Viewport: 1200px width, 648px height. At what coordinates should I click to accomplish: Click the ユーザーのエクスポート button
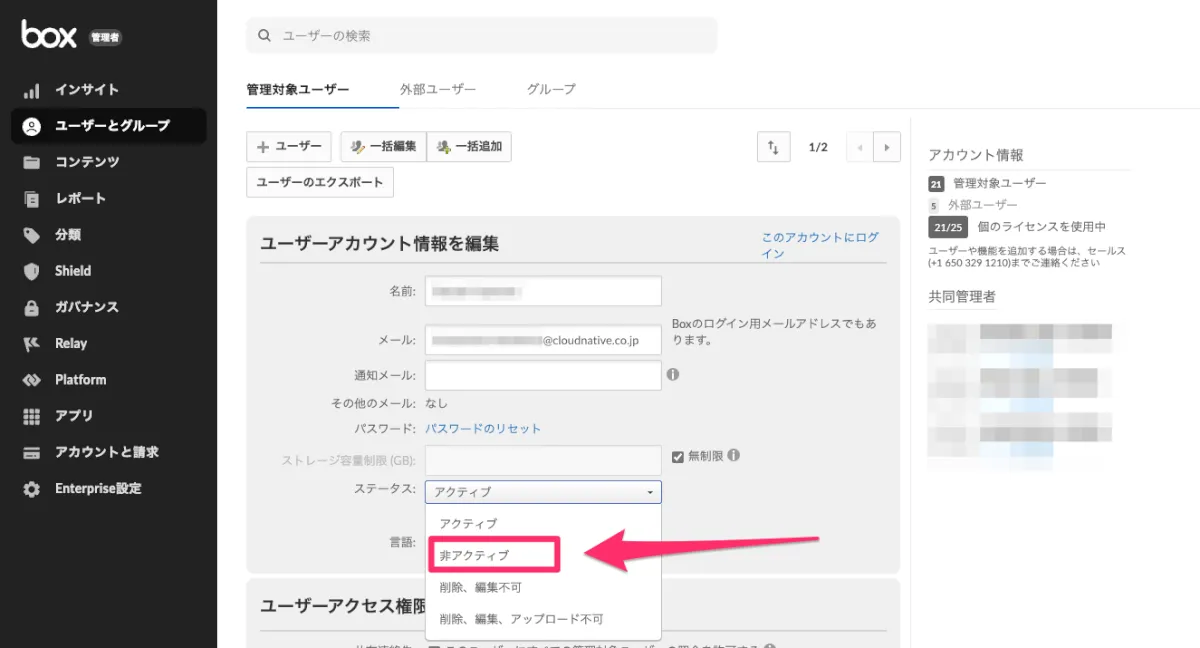point(320,183)
